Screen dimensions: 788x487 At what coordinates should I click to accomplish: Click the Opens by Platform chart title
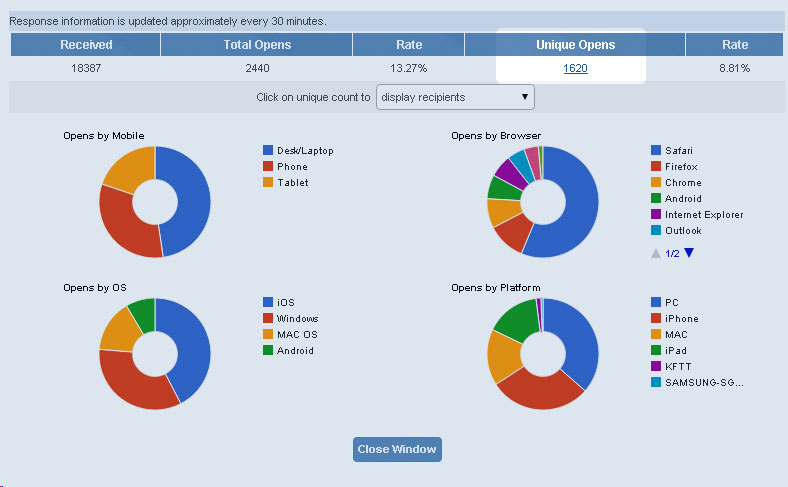coord(496,288)
